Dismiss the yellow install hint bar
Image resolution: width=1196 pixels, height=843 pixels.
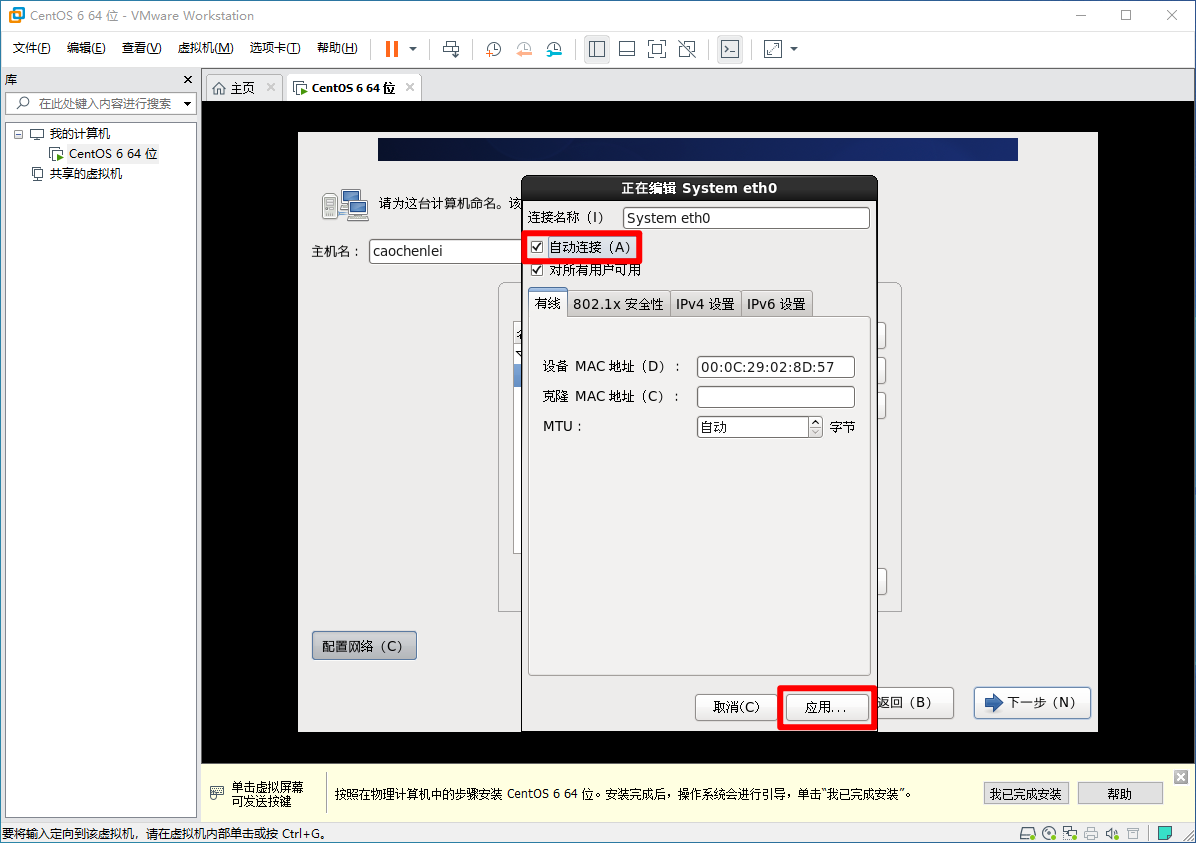pos(1181,777)
